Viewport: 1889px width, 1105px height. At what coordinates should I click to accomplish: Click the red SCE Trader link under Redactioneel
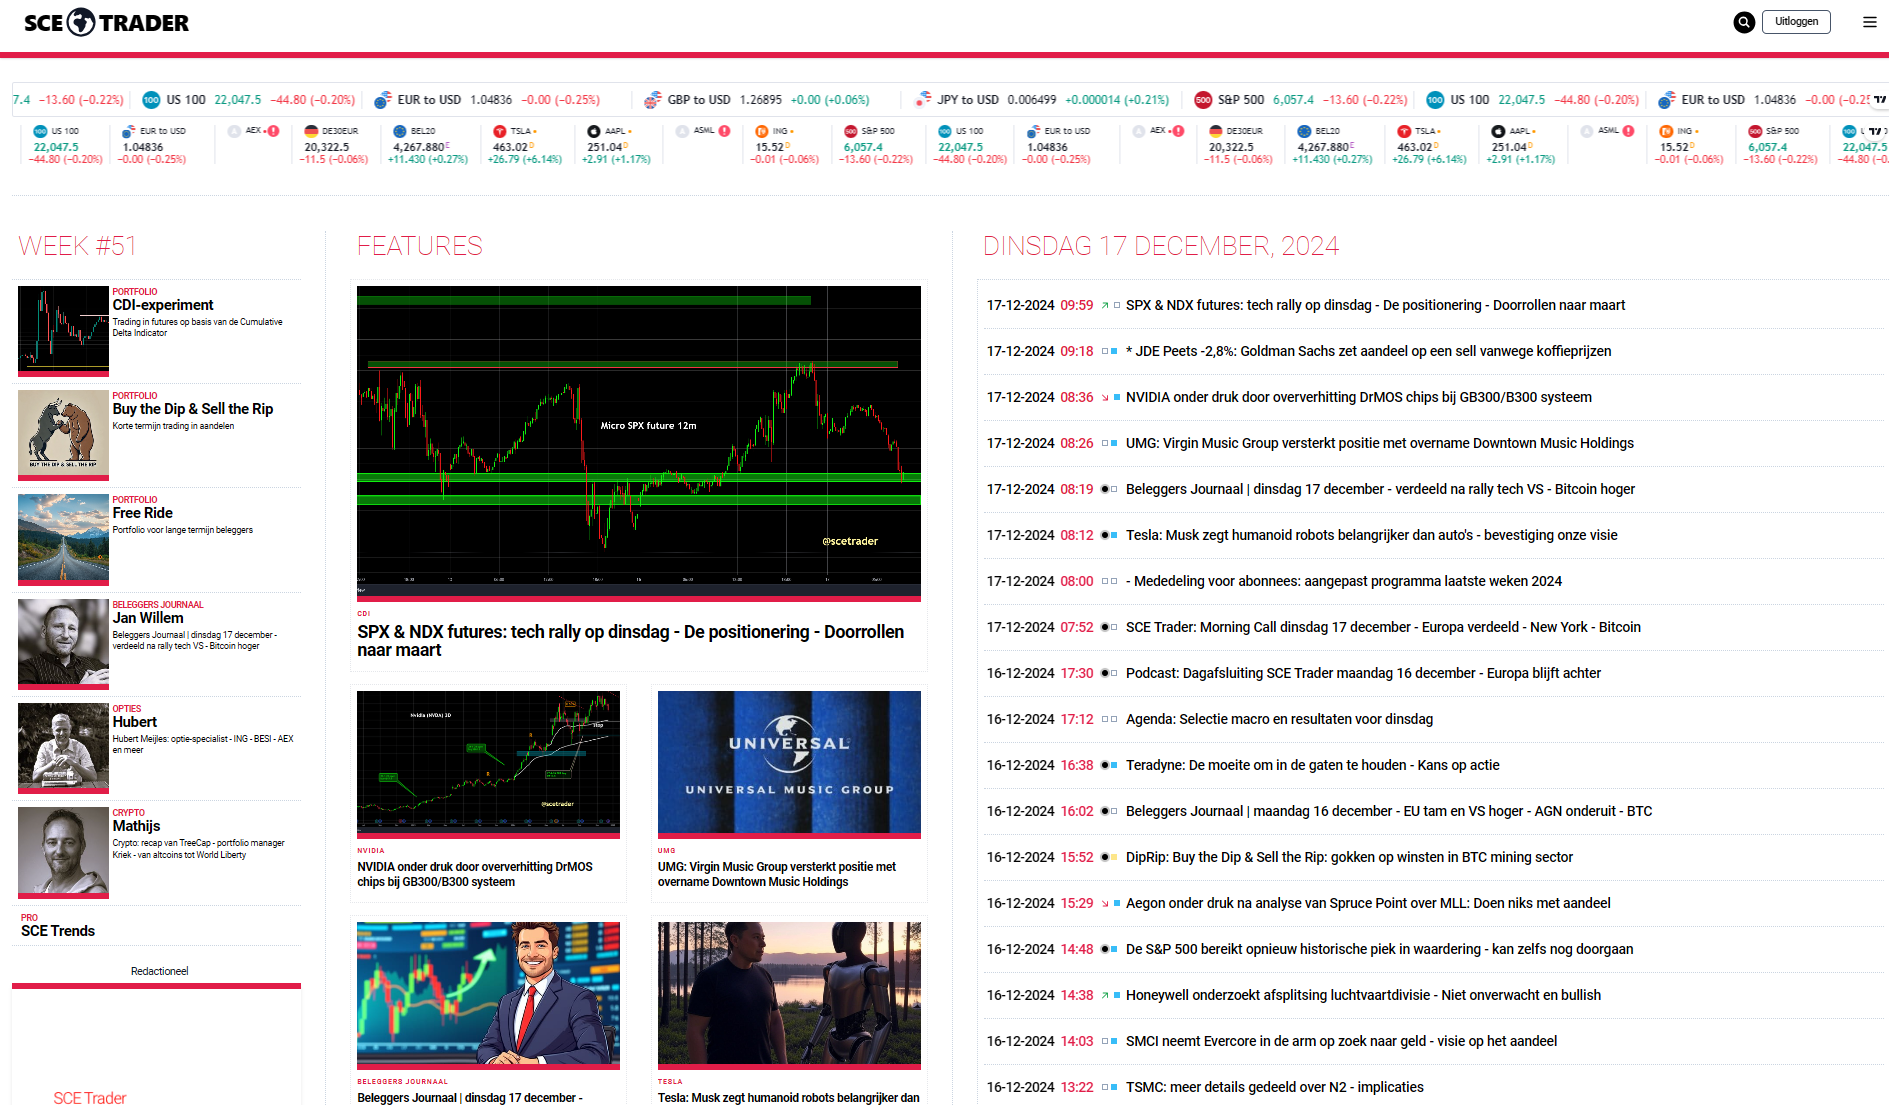[x=90, y=1097]
